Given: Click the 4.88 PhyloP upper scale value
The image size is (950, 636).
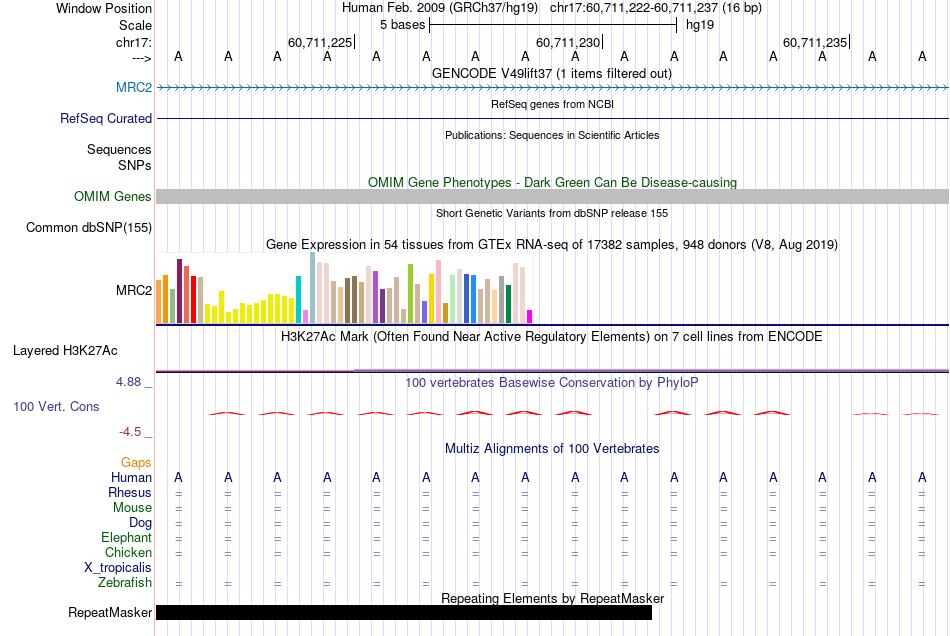Looking at the screenshot, I should pos(128,382).
